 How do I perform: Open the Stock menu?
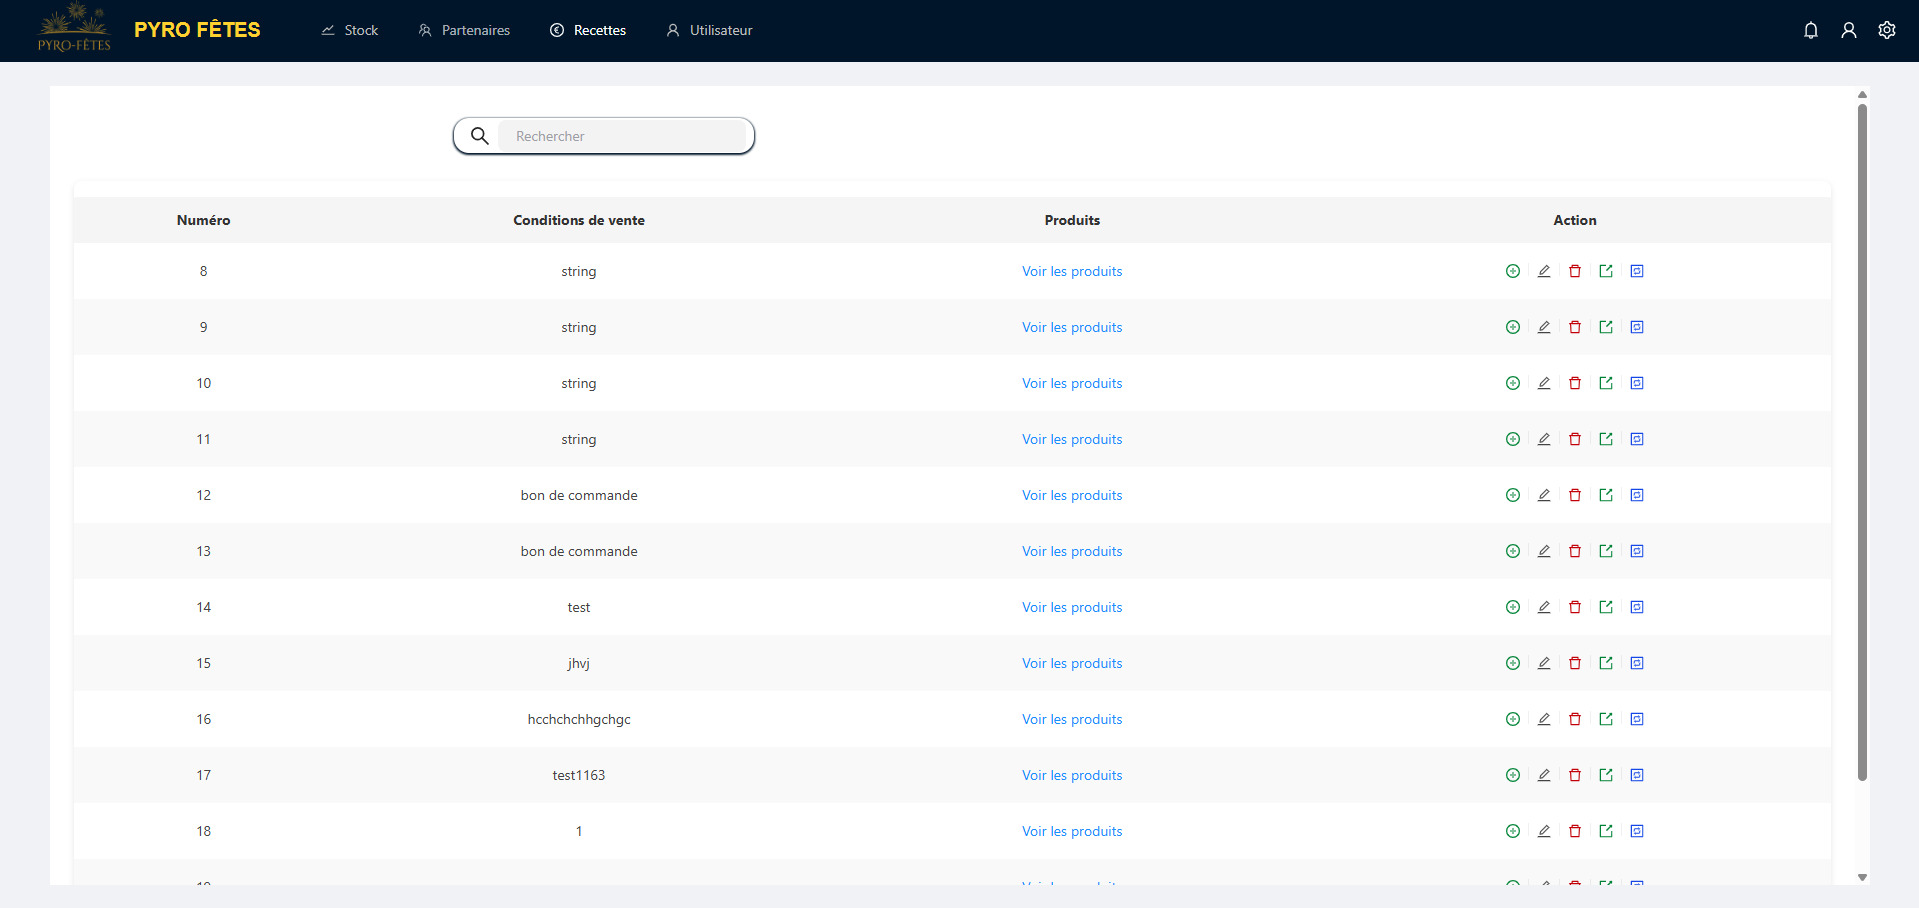click(350, 30)
